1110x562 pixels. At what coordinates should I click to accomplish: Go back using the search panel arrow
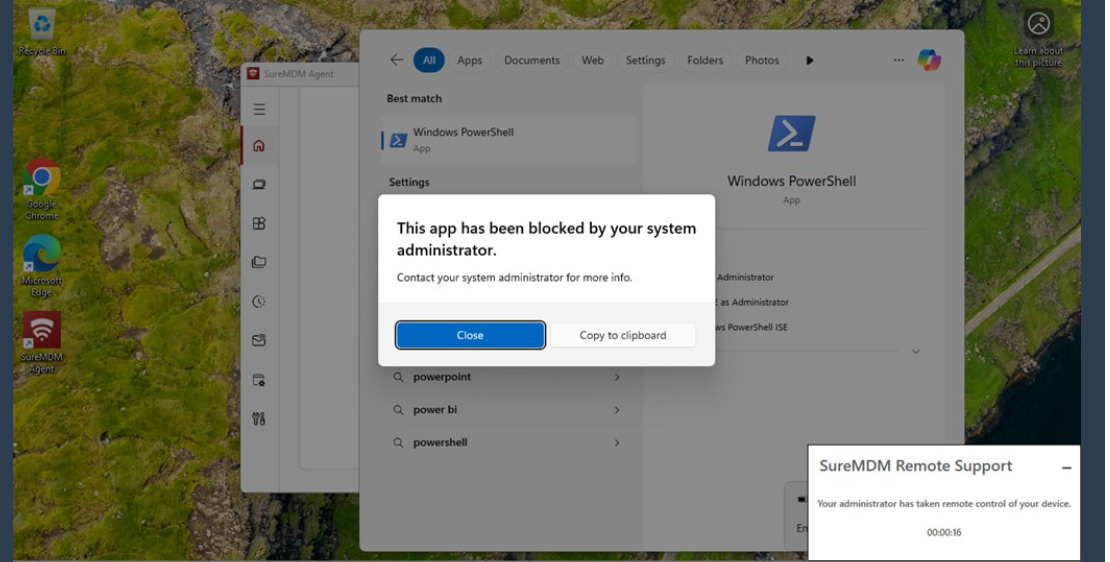point(396,60)
